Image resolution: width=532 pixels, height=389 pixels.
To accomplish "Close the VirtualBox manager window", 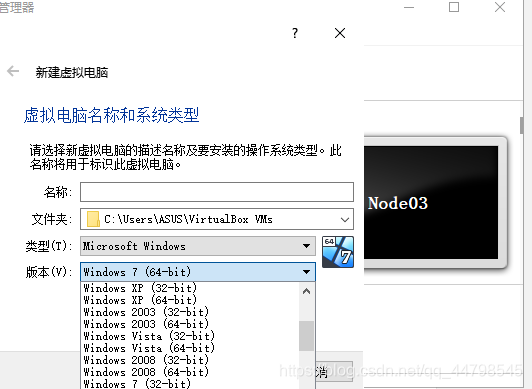I will 500,7.
